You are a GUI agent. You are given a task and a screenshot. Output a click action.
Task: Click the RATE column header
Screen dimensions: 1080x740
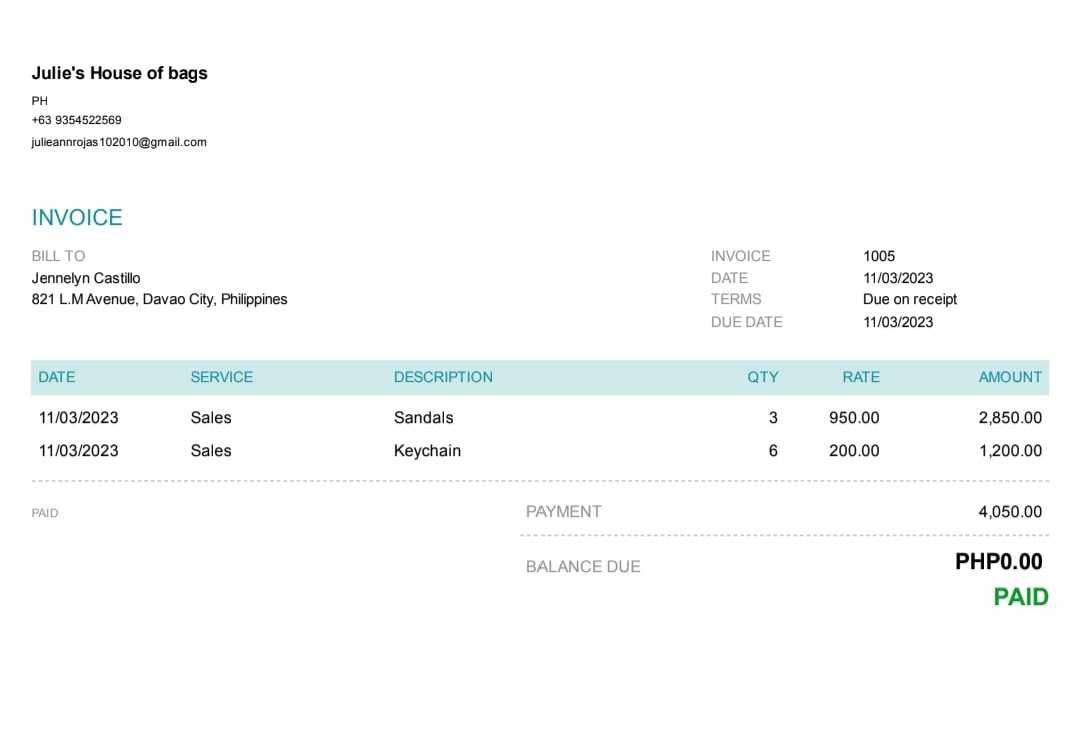point(861,377)
